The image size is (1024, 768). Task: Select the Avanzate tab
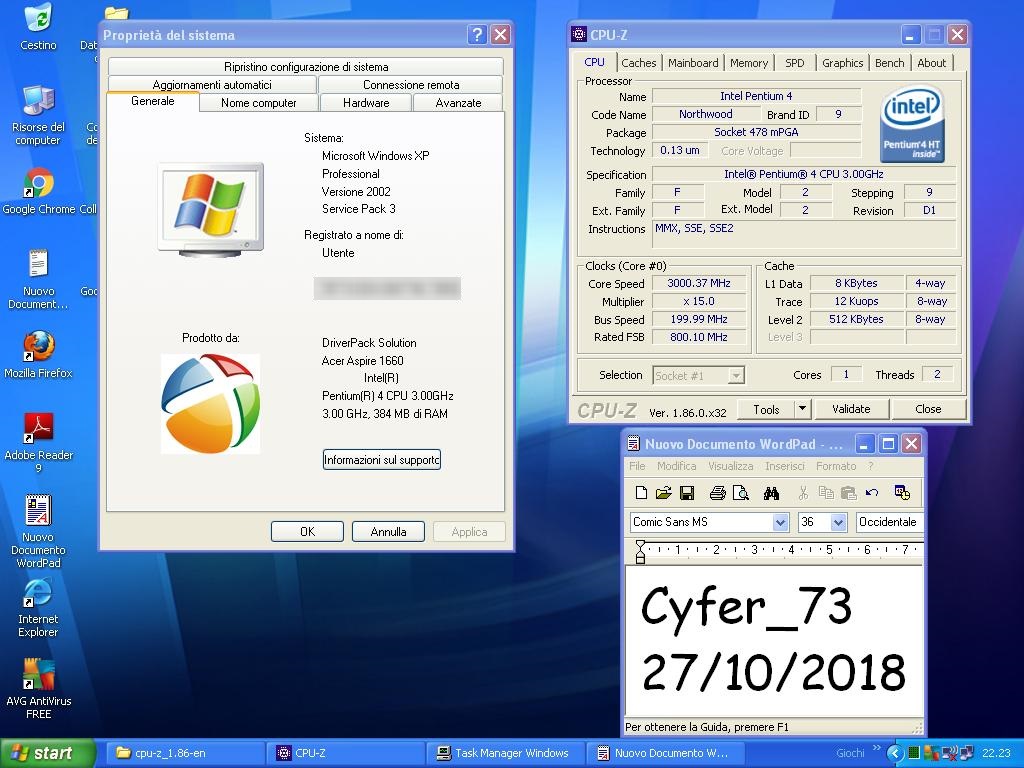tap(458, 103)
